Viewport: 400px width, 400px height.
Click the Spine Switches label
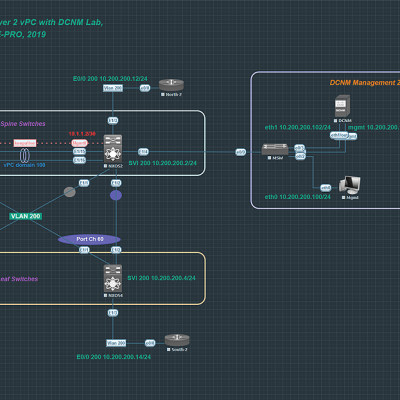(x=23, y=124)
